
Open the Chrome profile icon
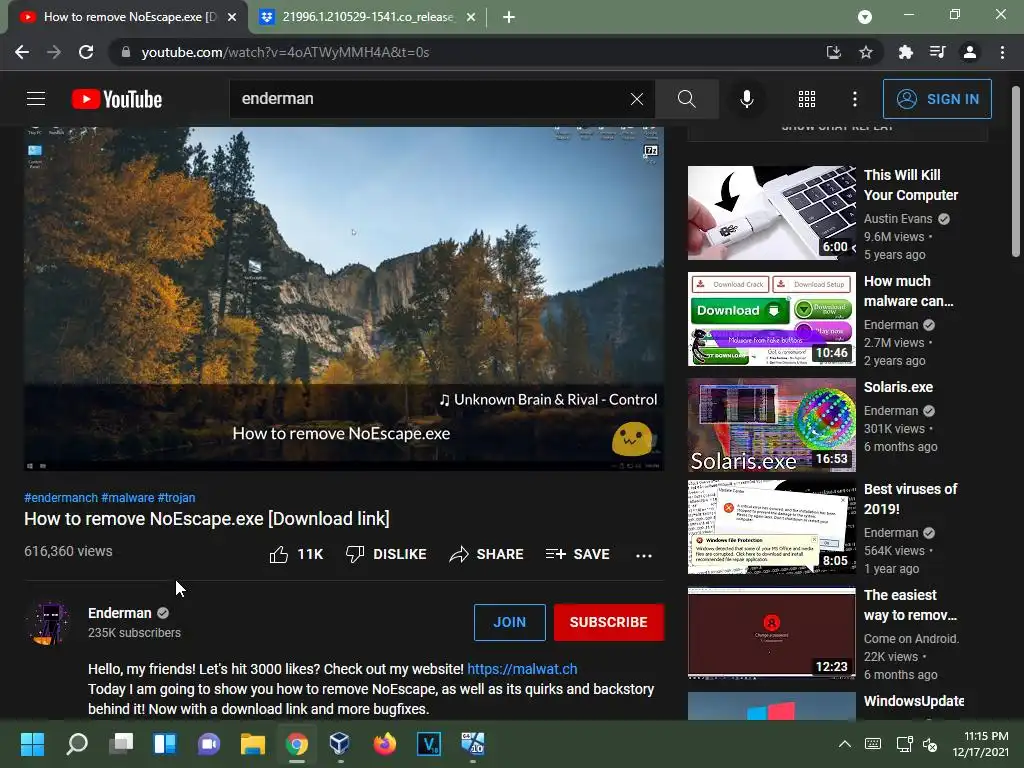970,52
